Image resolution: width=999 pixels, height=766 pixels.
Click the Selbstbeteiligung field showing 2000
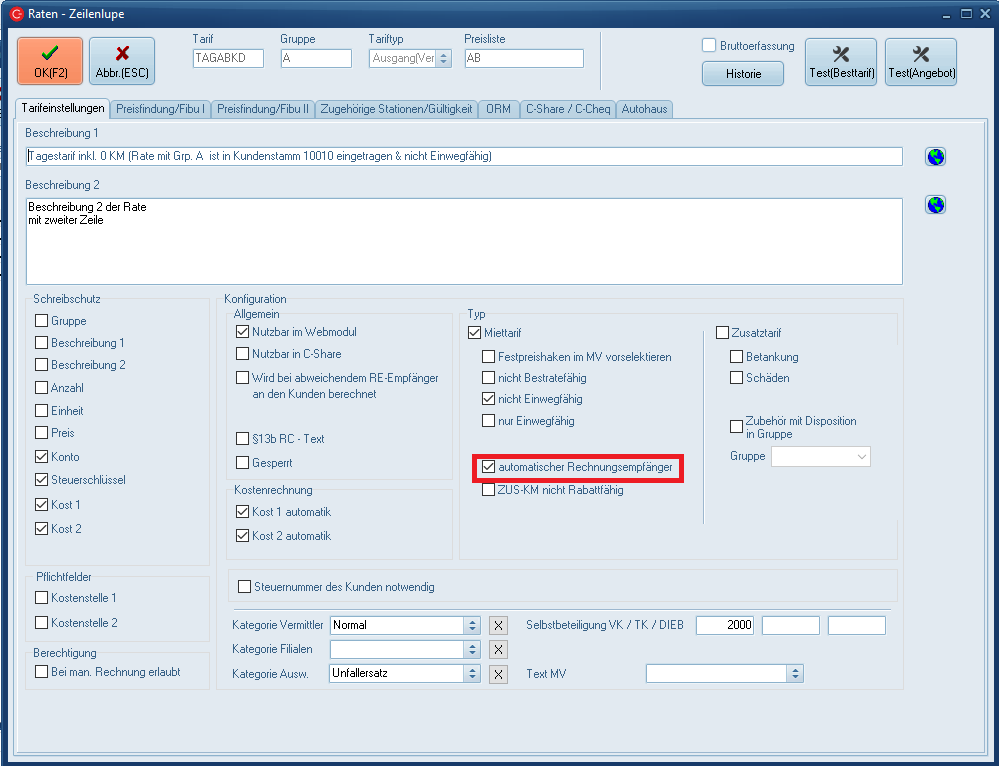pos(725,626)
